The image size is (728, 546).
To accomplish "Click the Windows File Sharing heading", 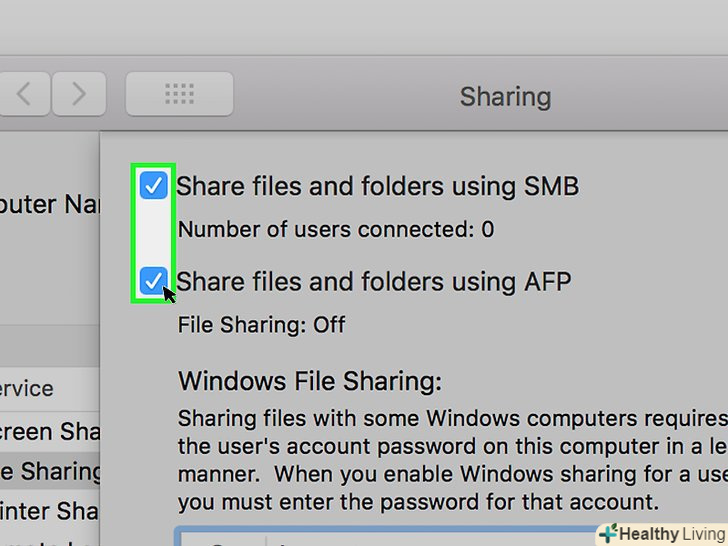I will point(309,381).
